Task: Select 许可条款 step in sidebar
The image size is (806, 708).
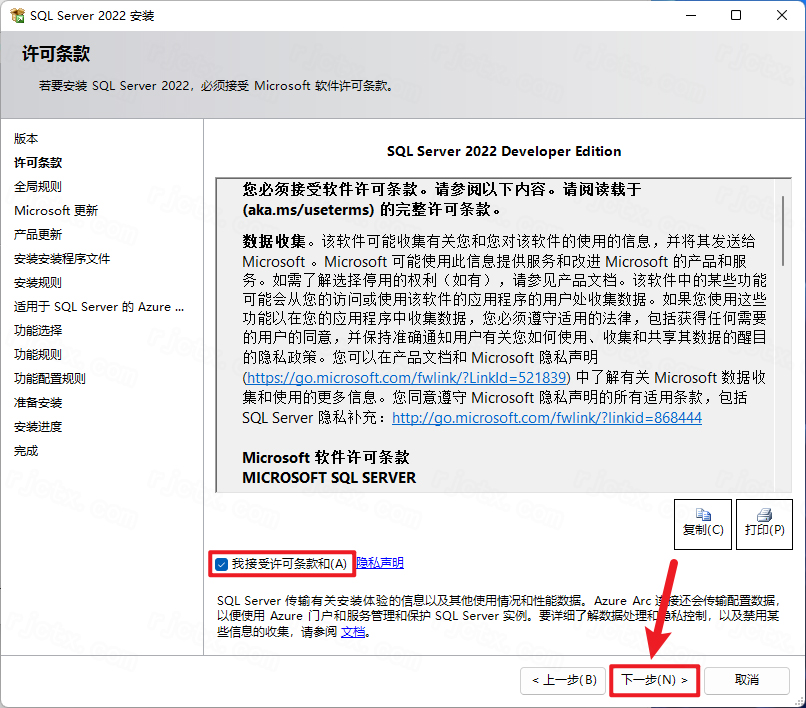Action: coord(38,162)
